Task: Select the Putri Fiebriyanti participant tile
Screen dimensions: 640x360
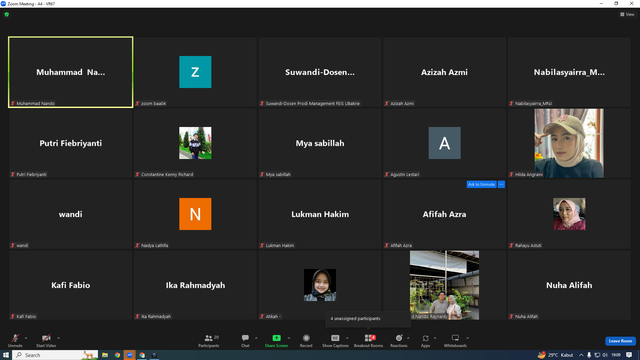Action: click(71, 143)
